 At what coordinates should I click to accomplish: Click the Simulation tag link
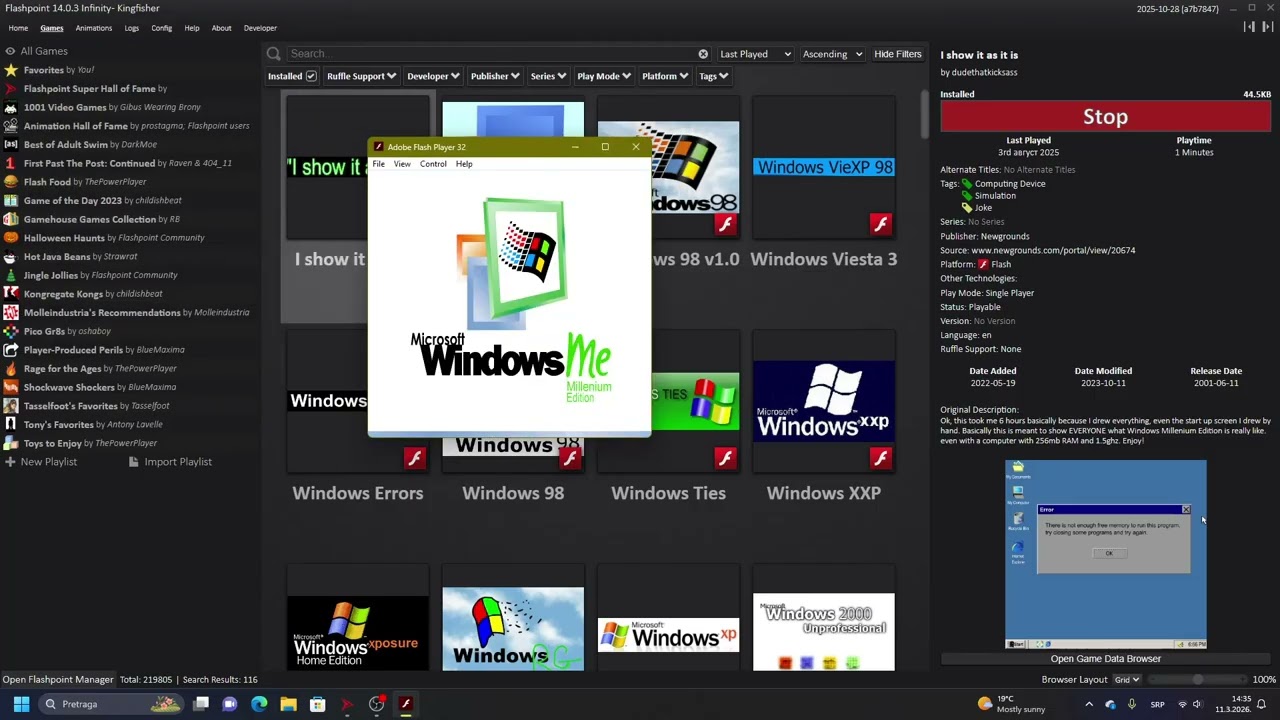[995, 196]
